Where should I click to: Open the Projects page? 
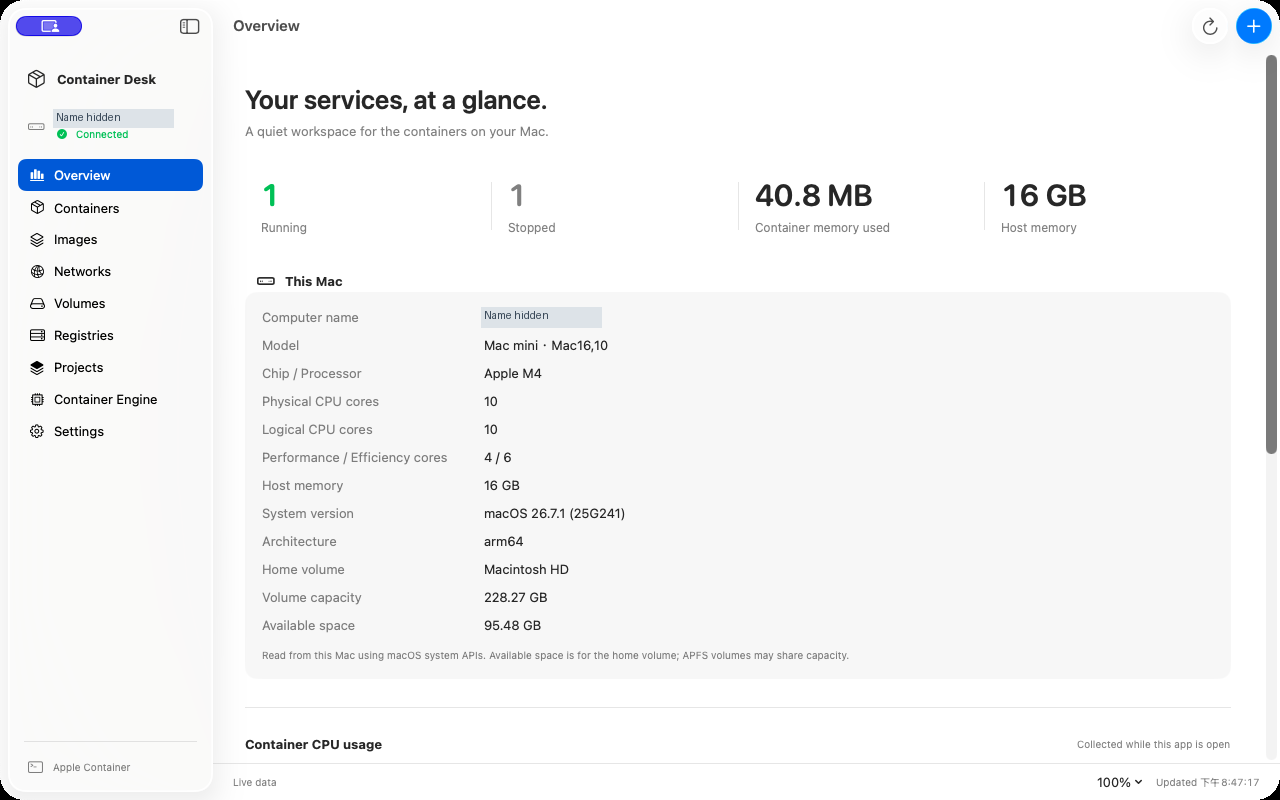pos(110,368)
